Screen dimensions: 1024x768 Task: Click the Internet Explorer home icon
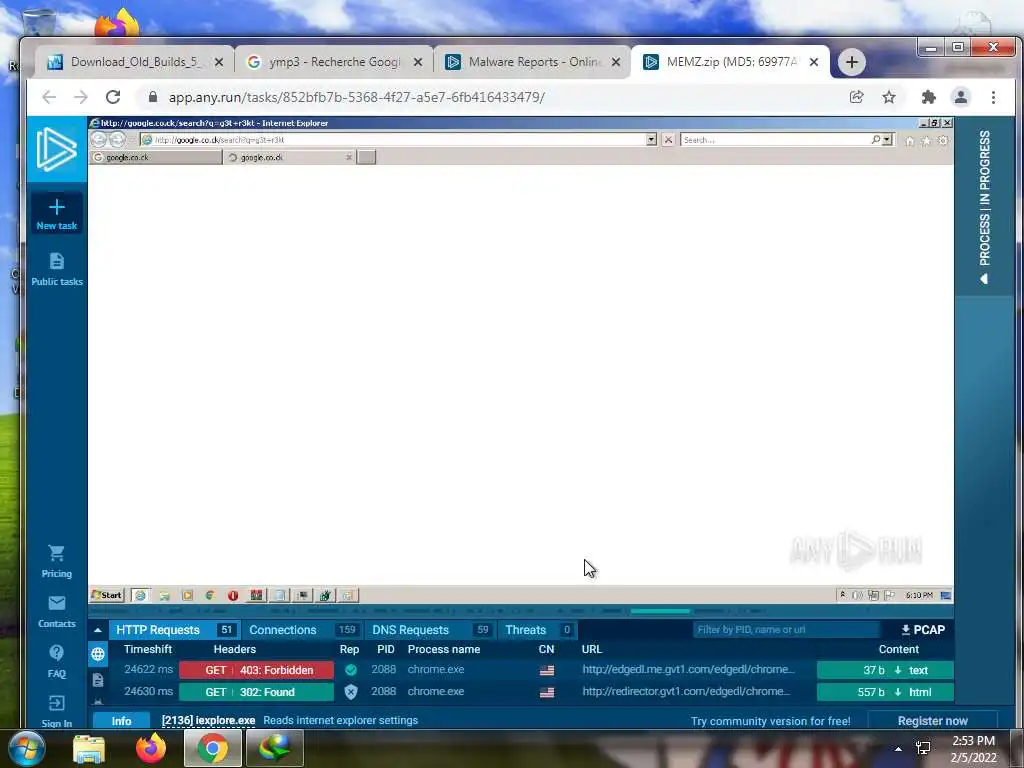click(910, 140)
